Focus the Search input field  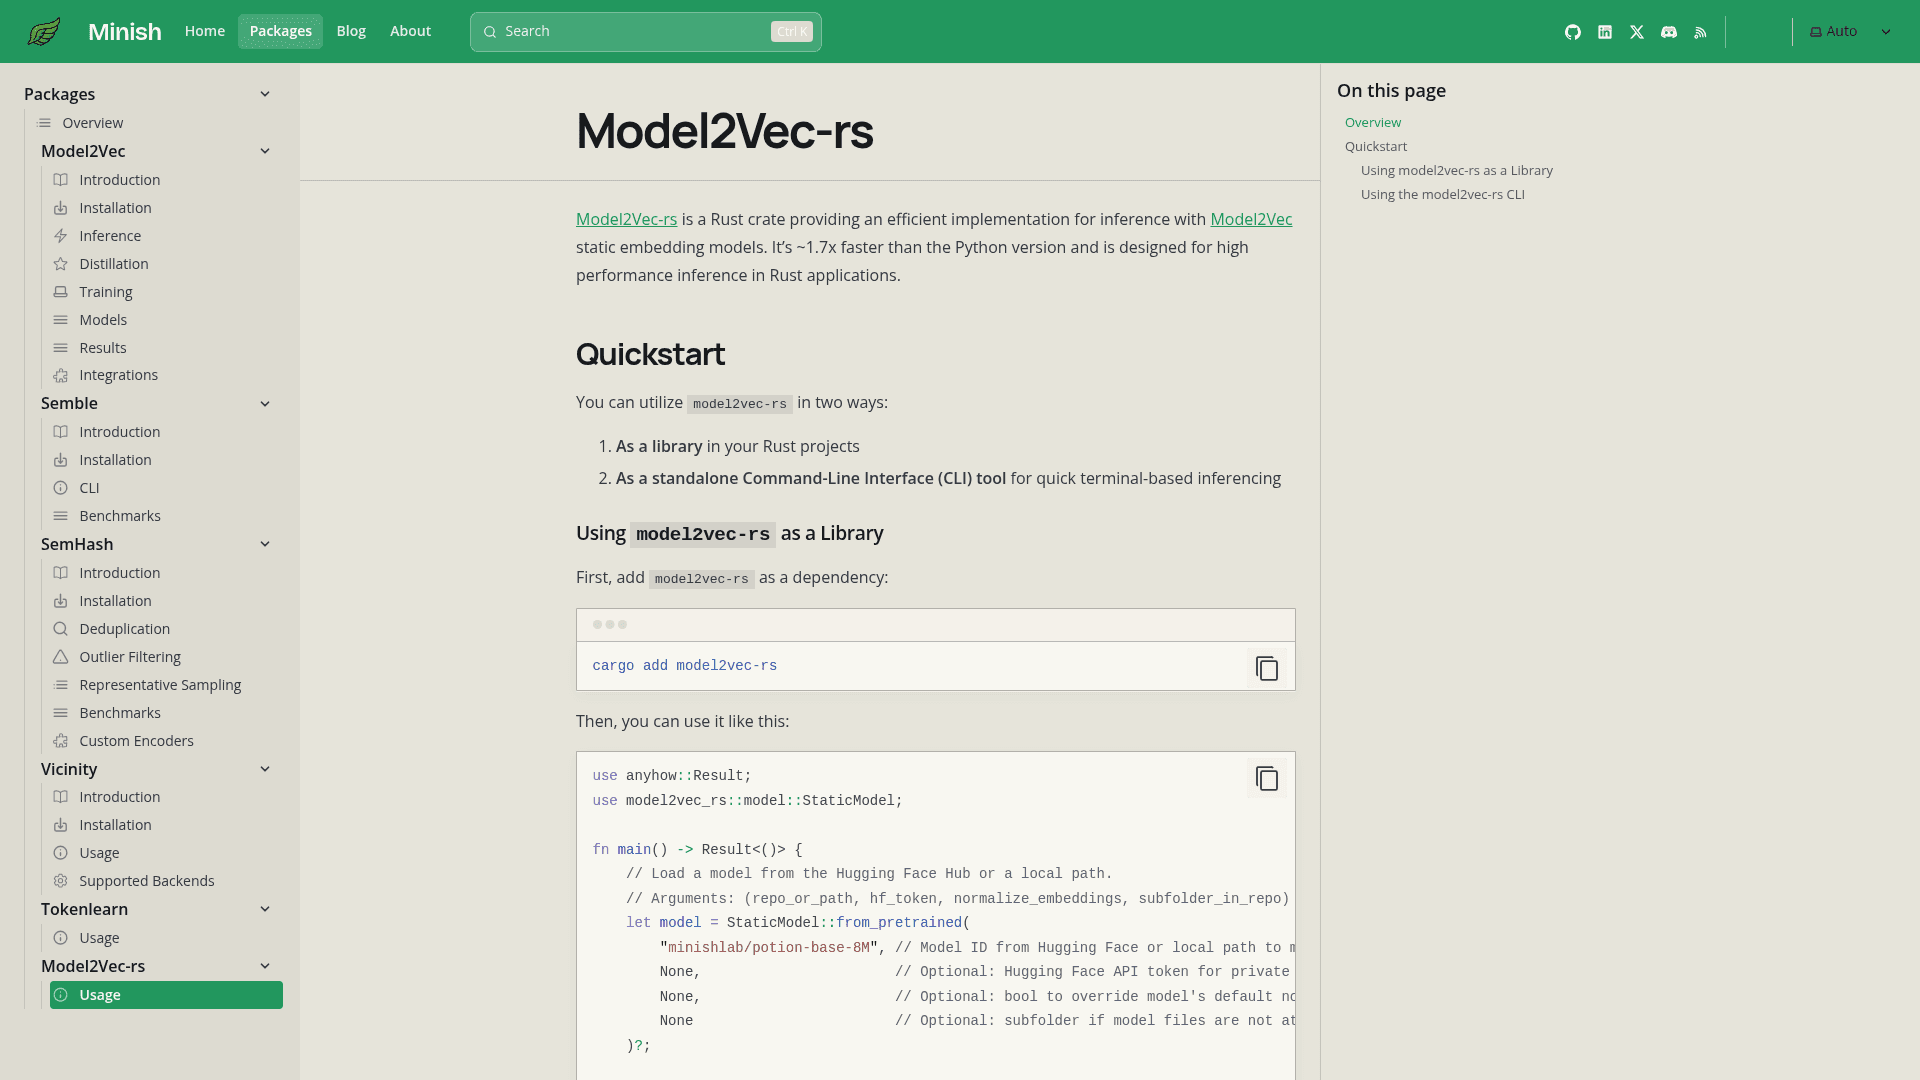(x=646, y=32)
